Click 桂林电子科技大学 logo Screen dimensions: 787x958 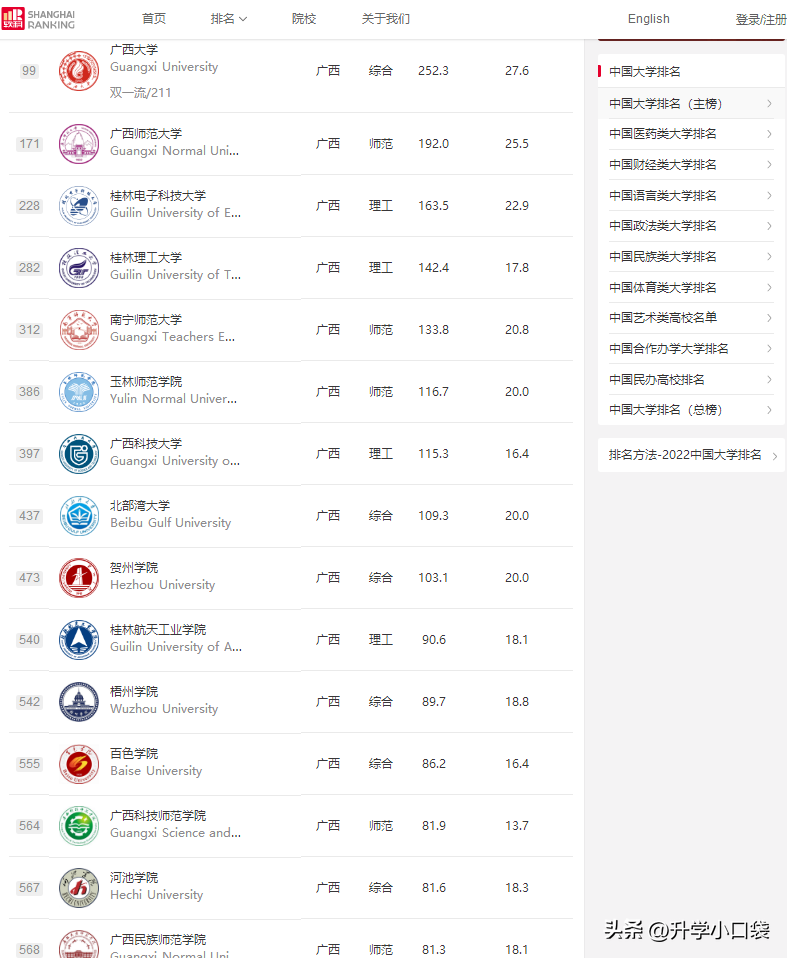tap(79, 206)
